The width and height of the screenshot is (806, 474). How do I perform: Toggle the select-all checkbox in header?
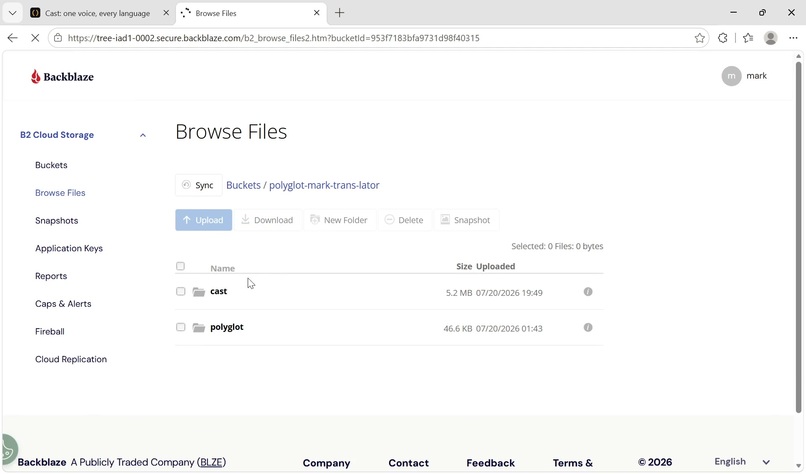click(x=180, y=266)
